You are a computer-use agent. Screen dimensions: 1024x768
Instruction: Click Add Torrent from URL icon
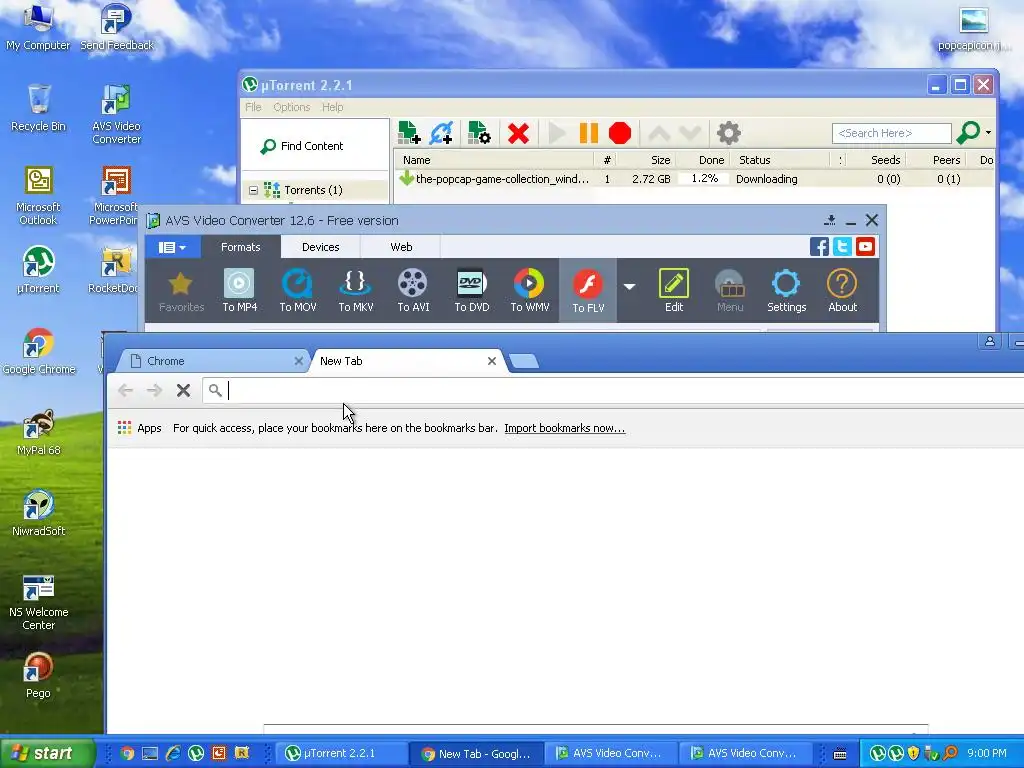(441, 133)
